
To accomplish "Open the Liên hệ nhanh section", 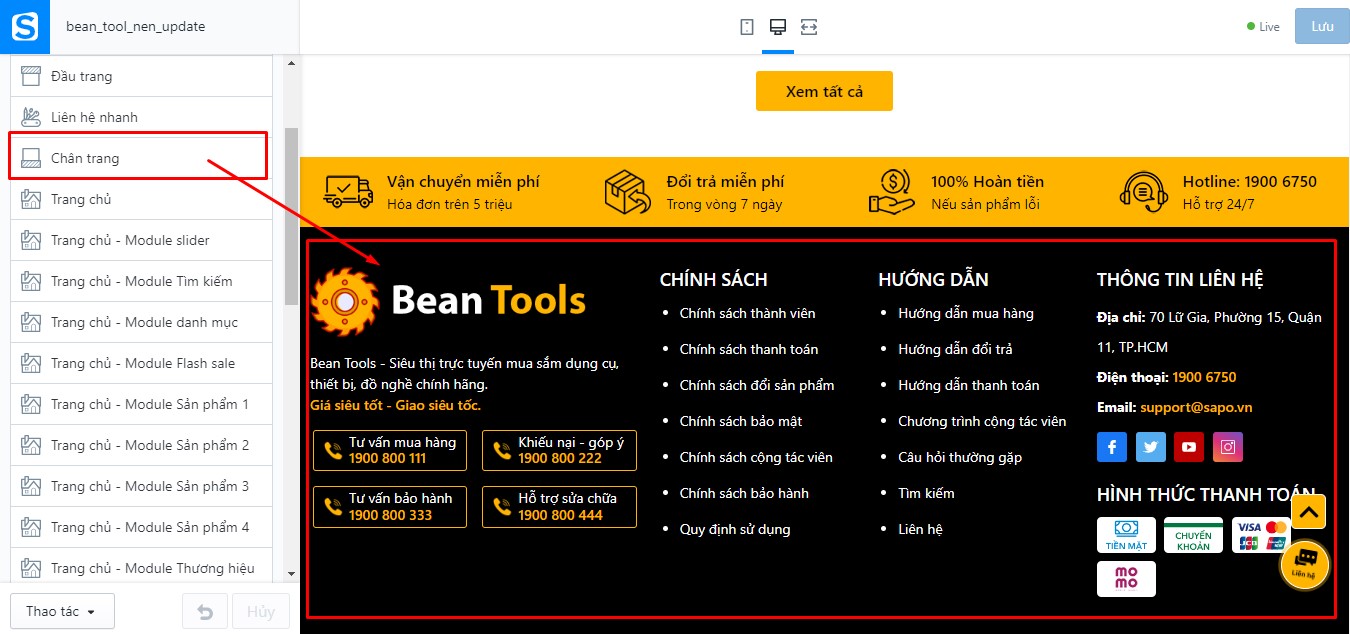I will click(x=141, y=117).
